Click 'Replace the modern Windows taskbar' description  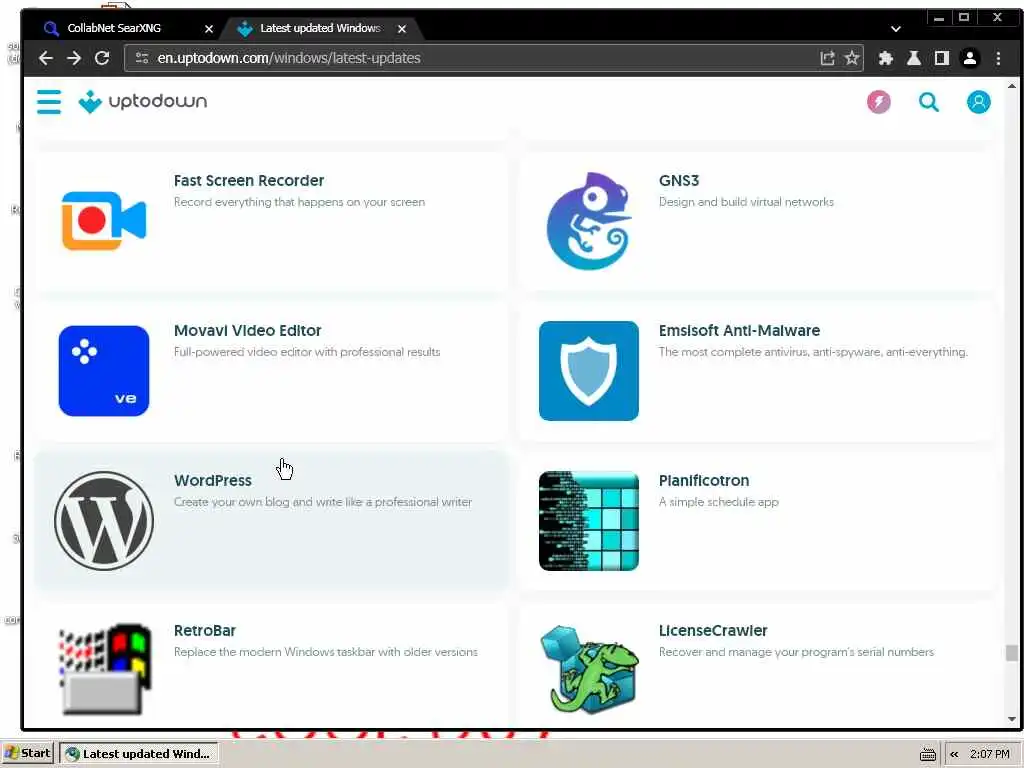[325, 652]
